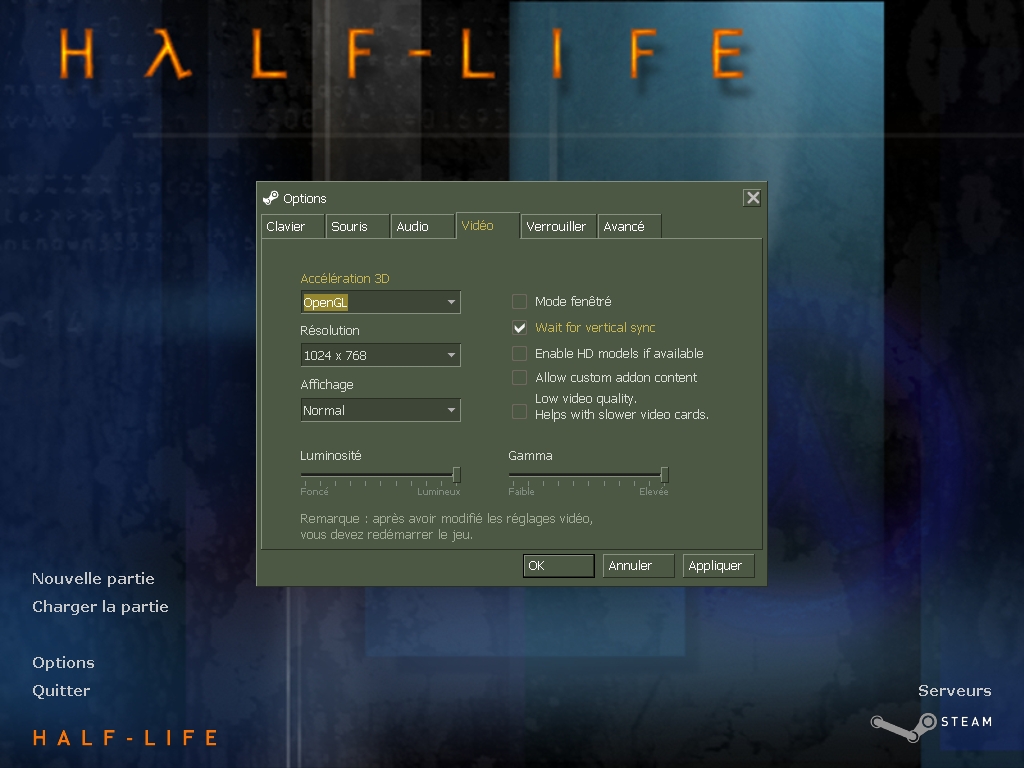Click the Gamma slider handle

click(664, 475)
